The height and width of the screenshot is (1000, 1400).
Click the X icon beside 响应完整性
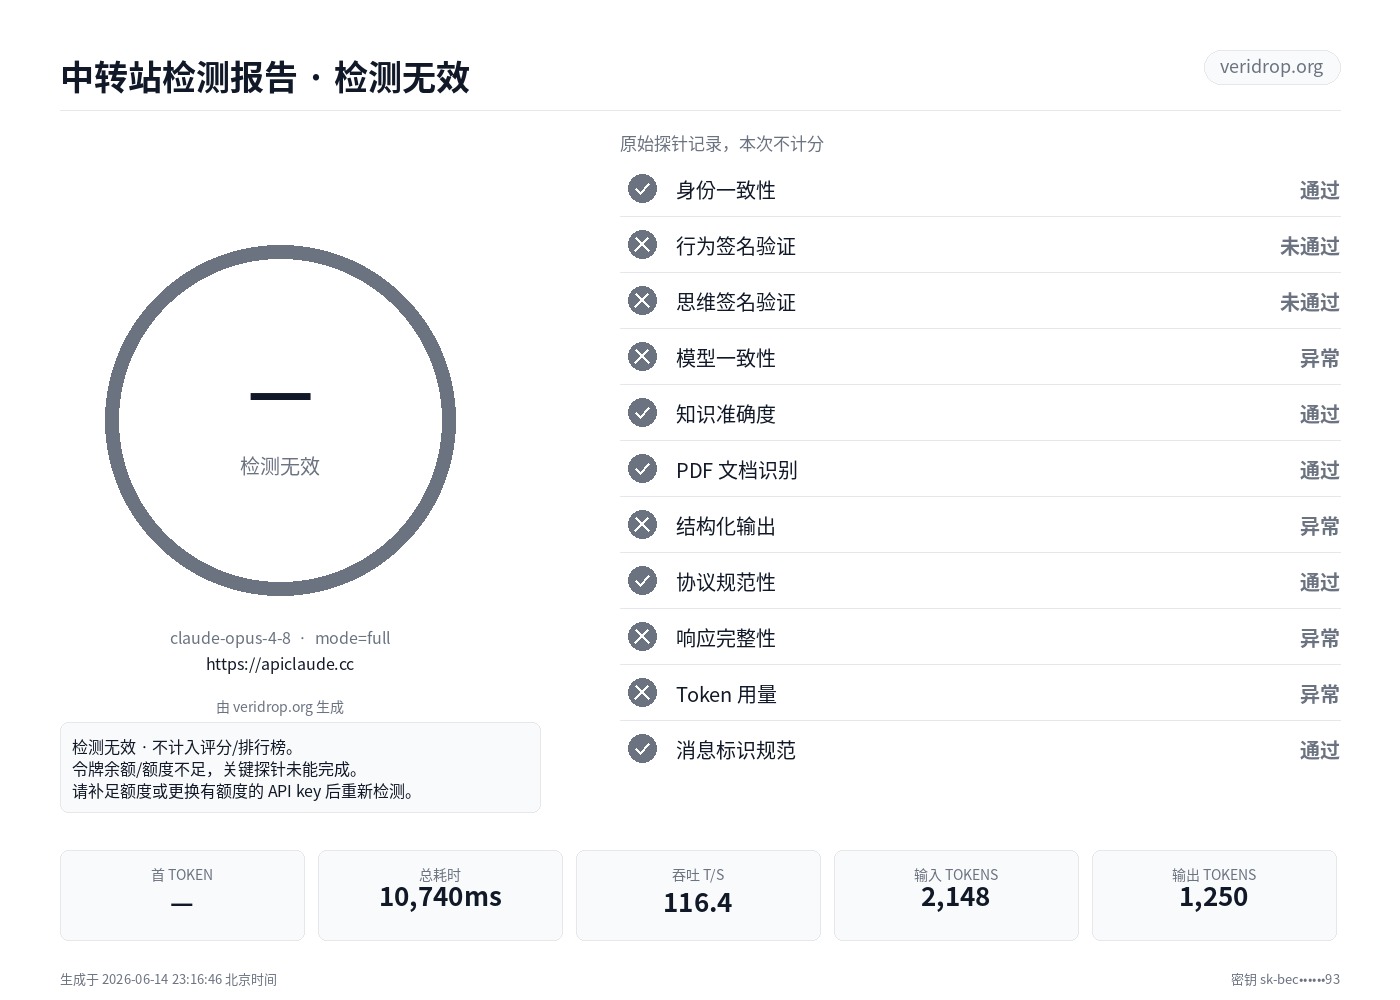(642, 637)
